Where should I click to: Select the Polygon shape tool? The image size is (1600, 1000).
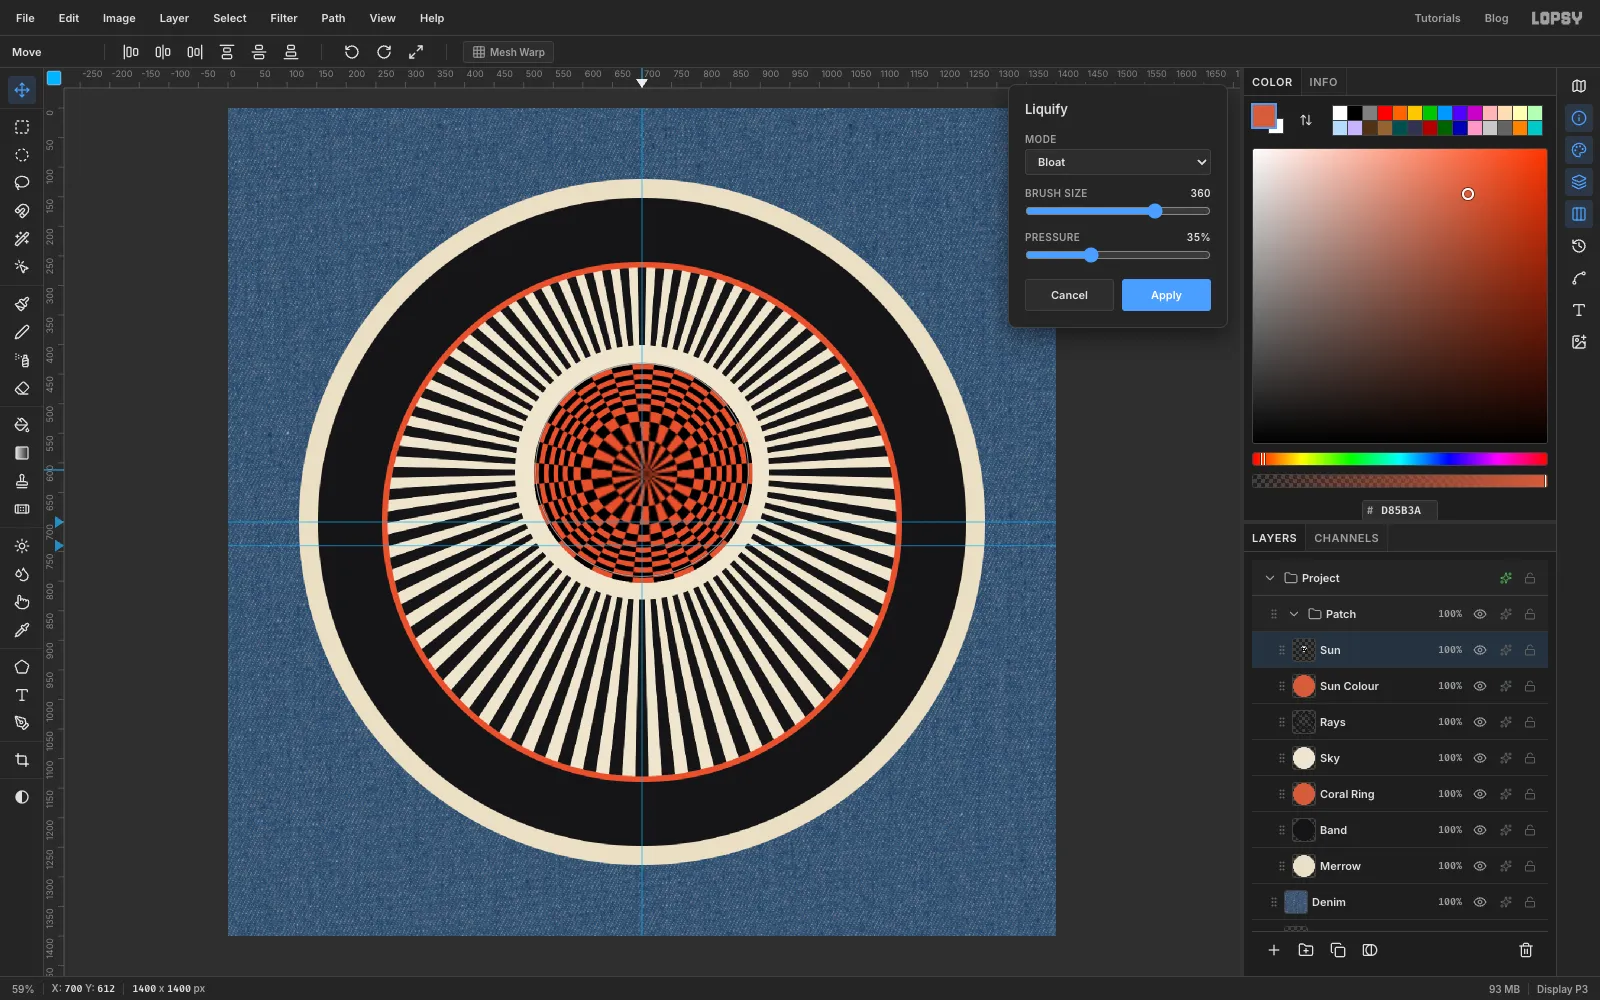coord(22,667)
